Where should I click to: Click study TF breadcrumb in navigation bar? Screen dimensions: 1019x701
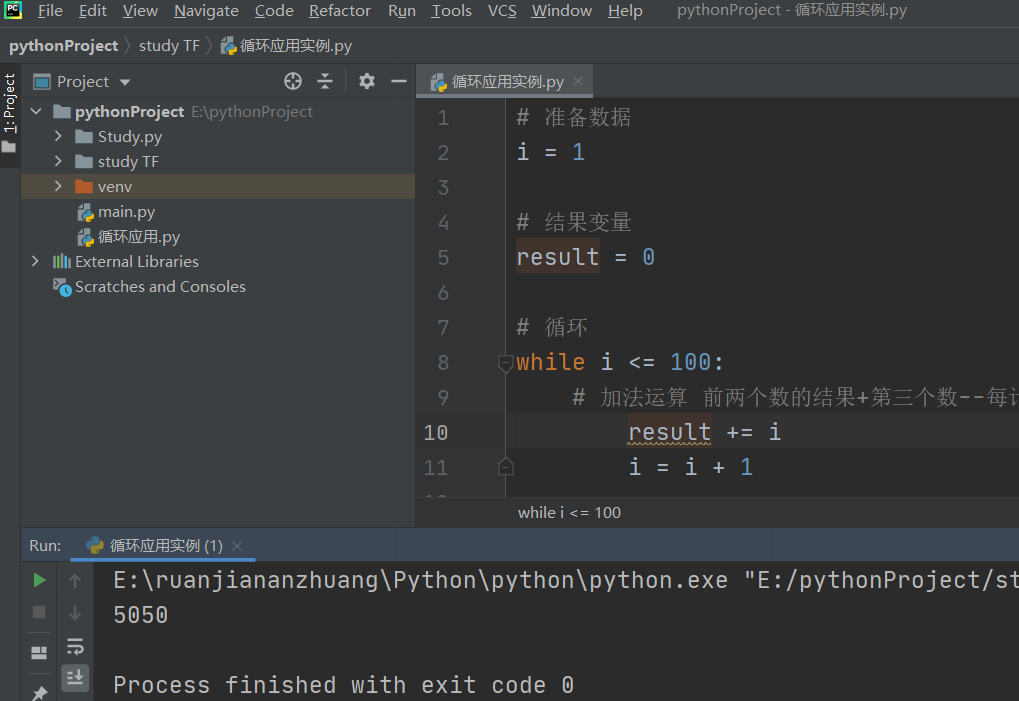tap(169, 45)
